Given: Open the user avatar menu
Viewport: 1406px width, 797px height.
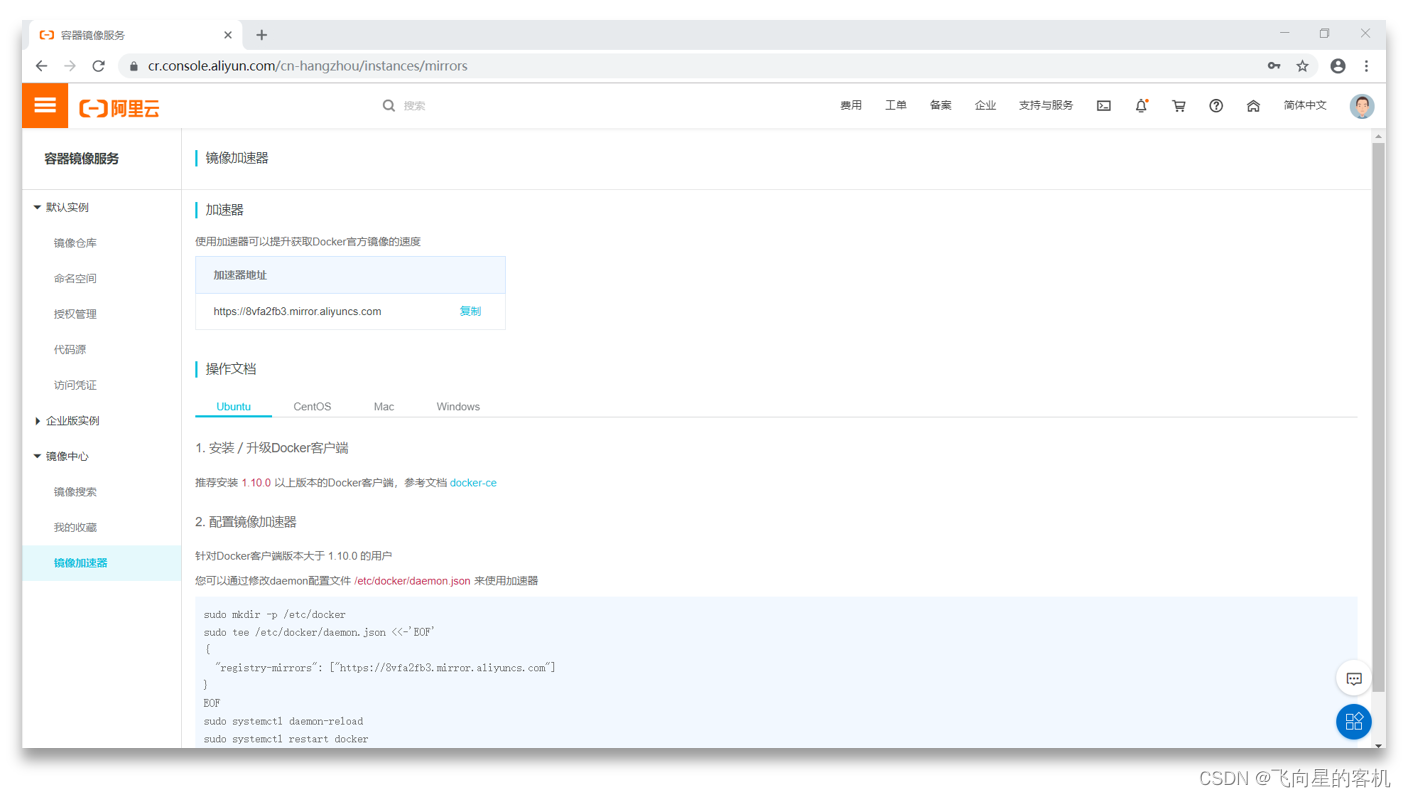Looking at the screenshot, I should 1362,106.
